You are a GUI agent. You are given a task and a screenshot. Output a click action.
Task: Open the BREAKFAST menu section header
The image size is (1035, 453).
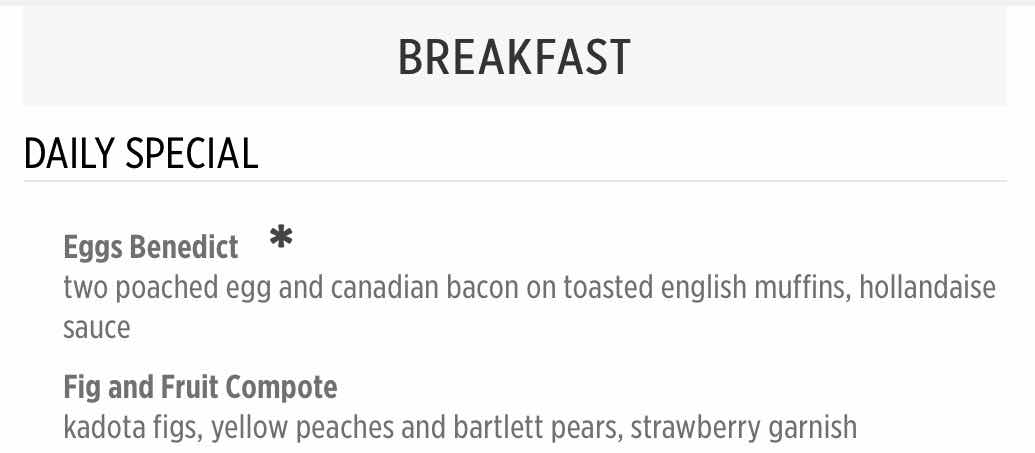click(x=514, y=57)
